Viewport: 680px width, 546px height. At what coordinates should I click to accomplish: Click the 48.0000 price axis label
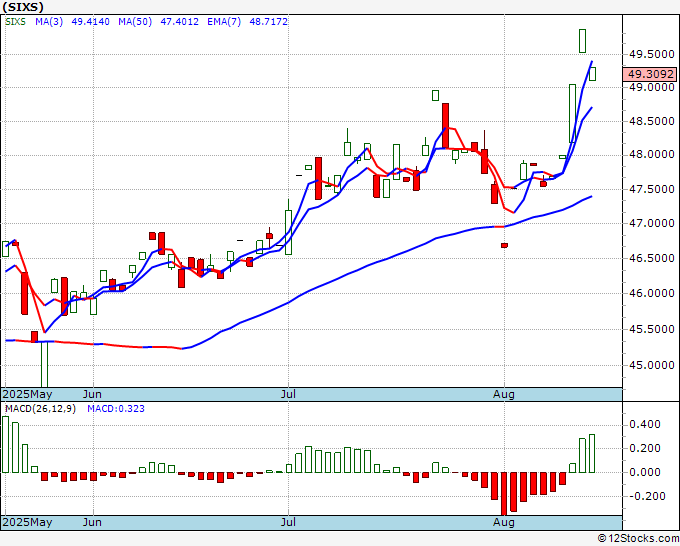point(652,155)
